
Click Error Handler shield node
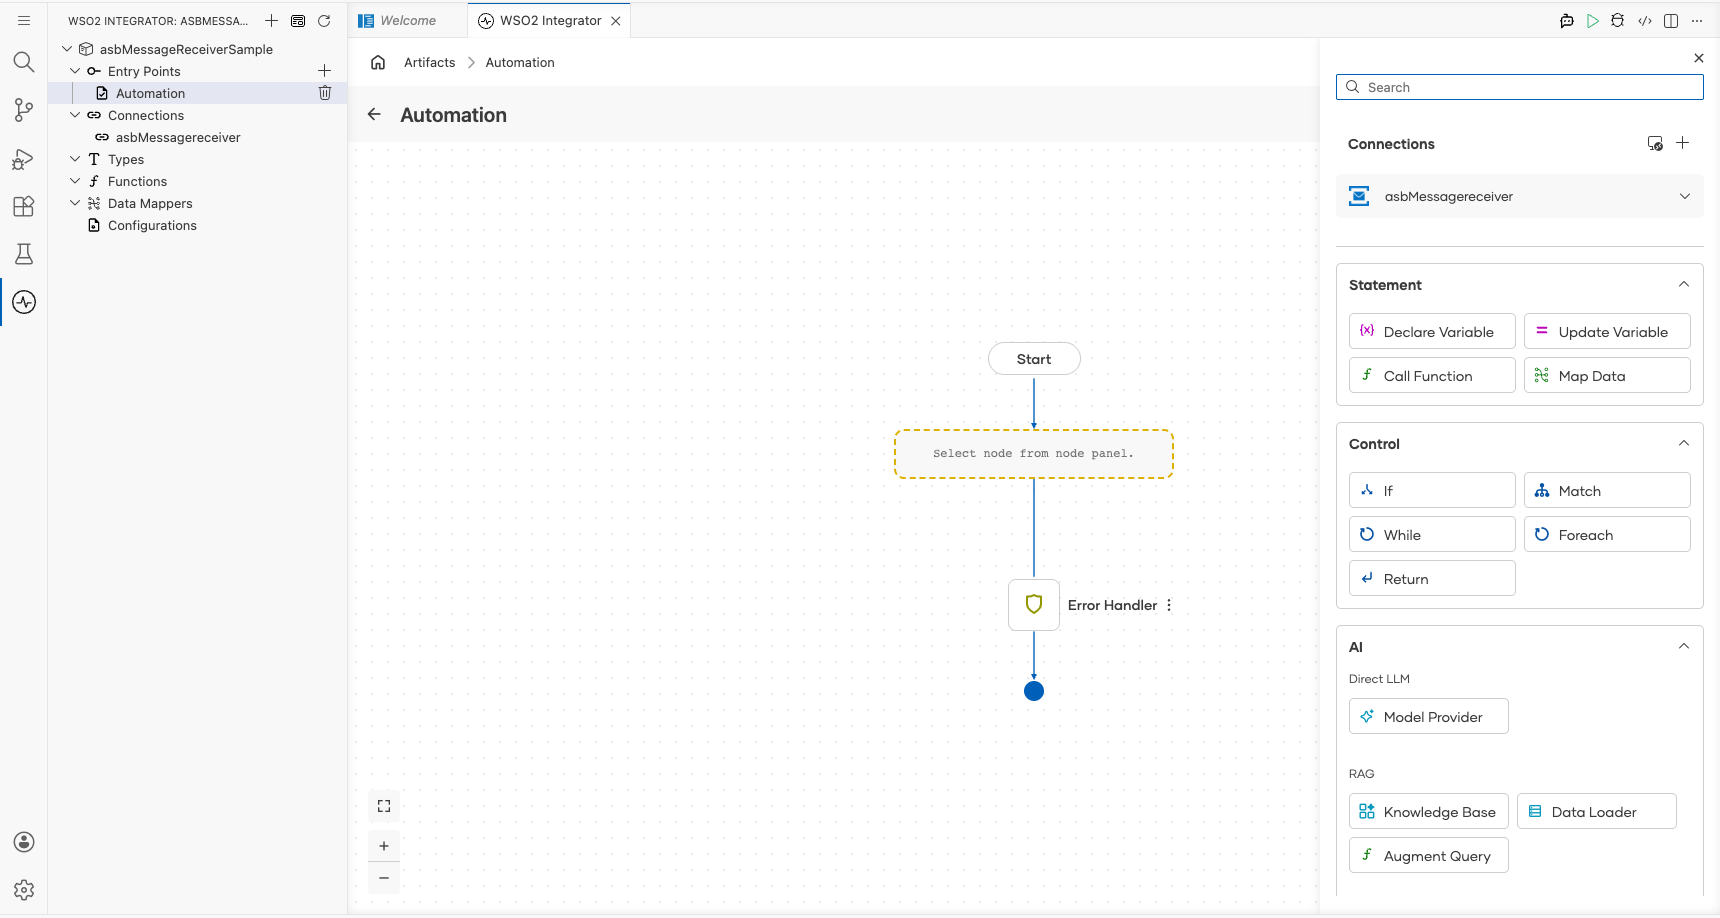pos(1034,605)
